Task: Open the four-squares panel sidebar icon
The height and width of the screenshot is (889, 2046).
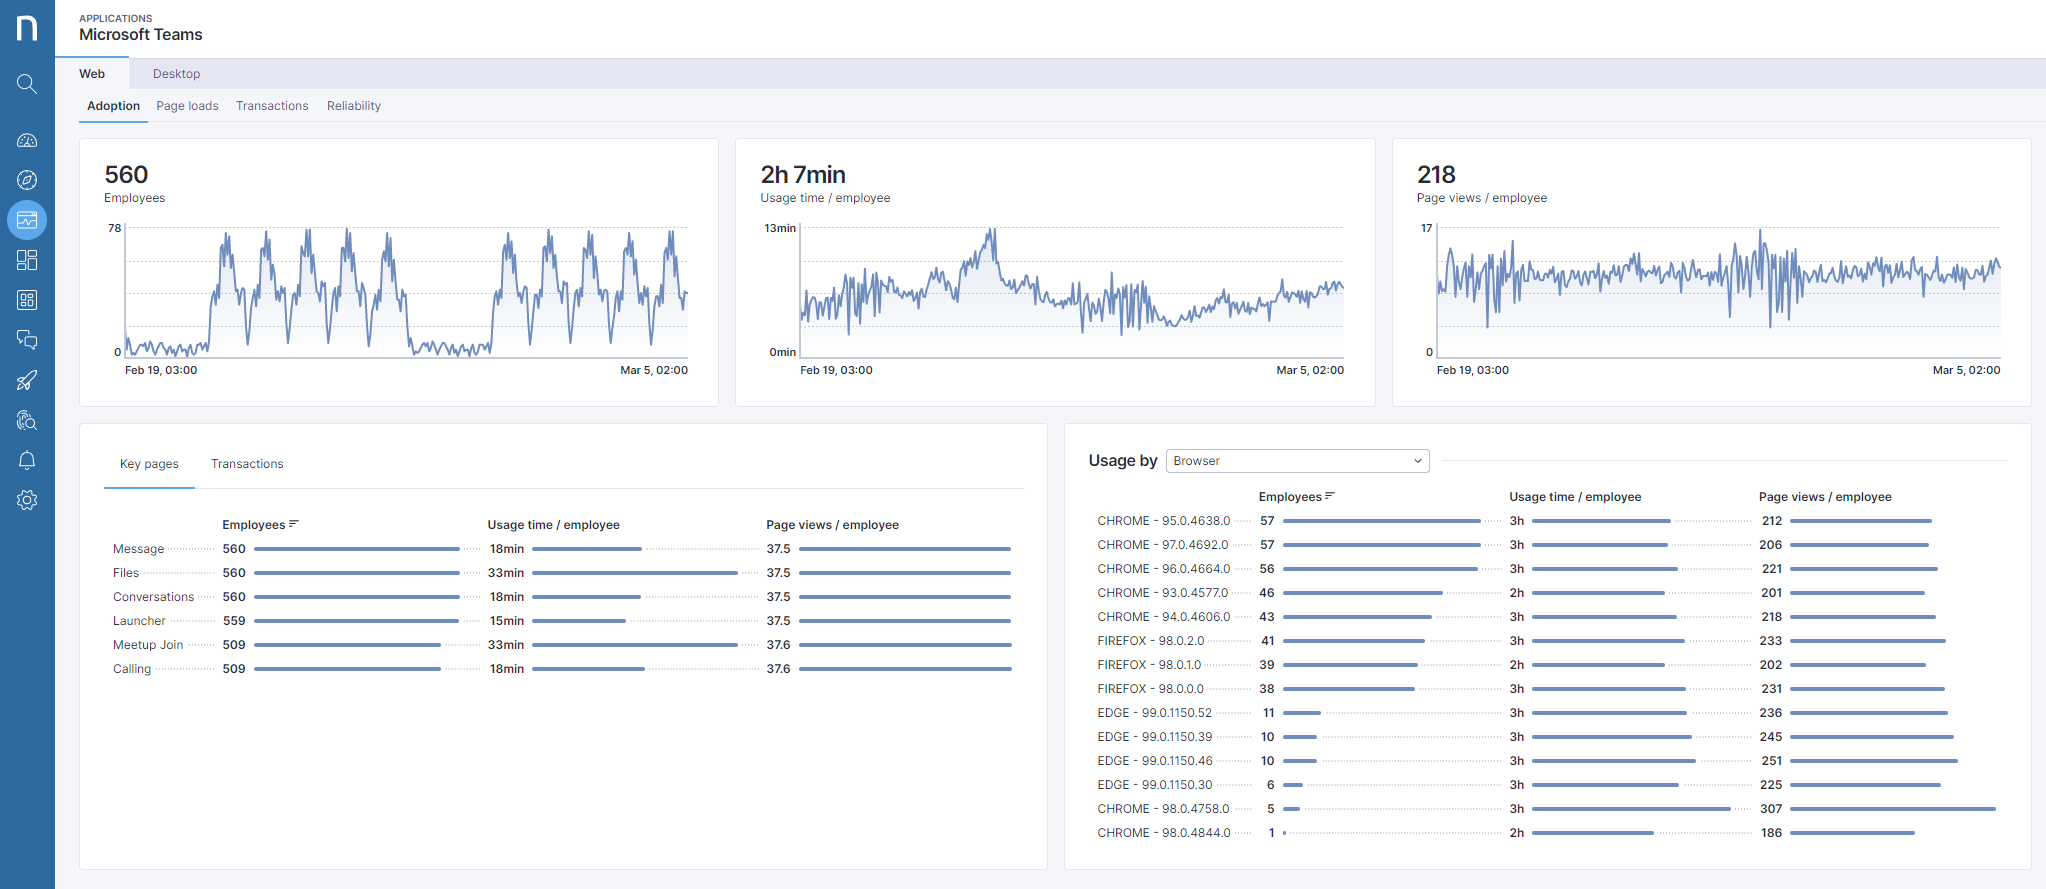Action: (x=27, y=300)
